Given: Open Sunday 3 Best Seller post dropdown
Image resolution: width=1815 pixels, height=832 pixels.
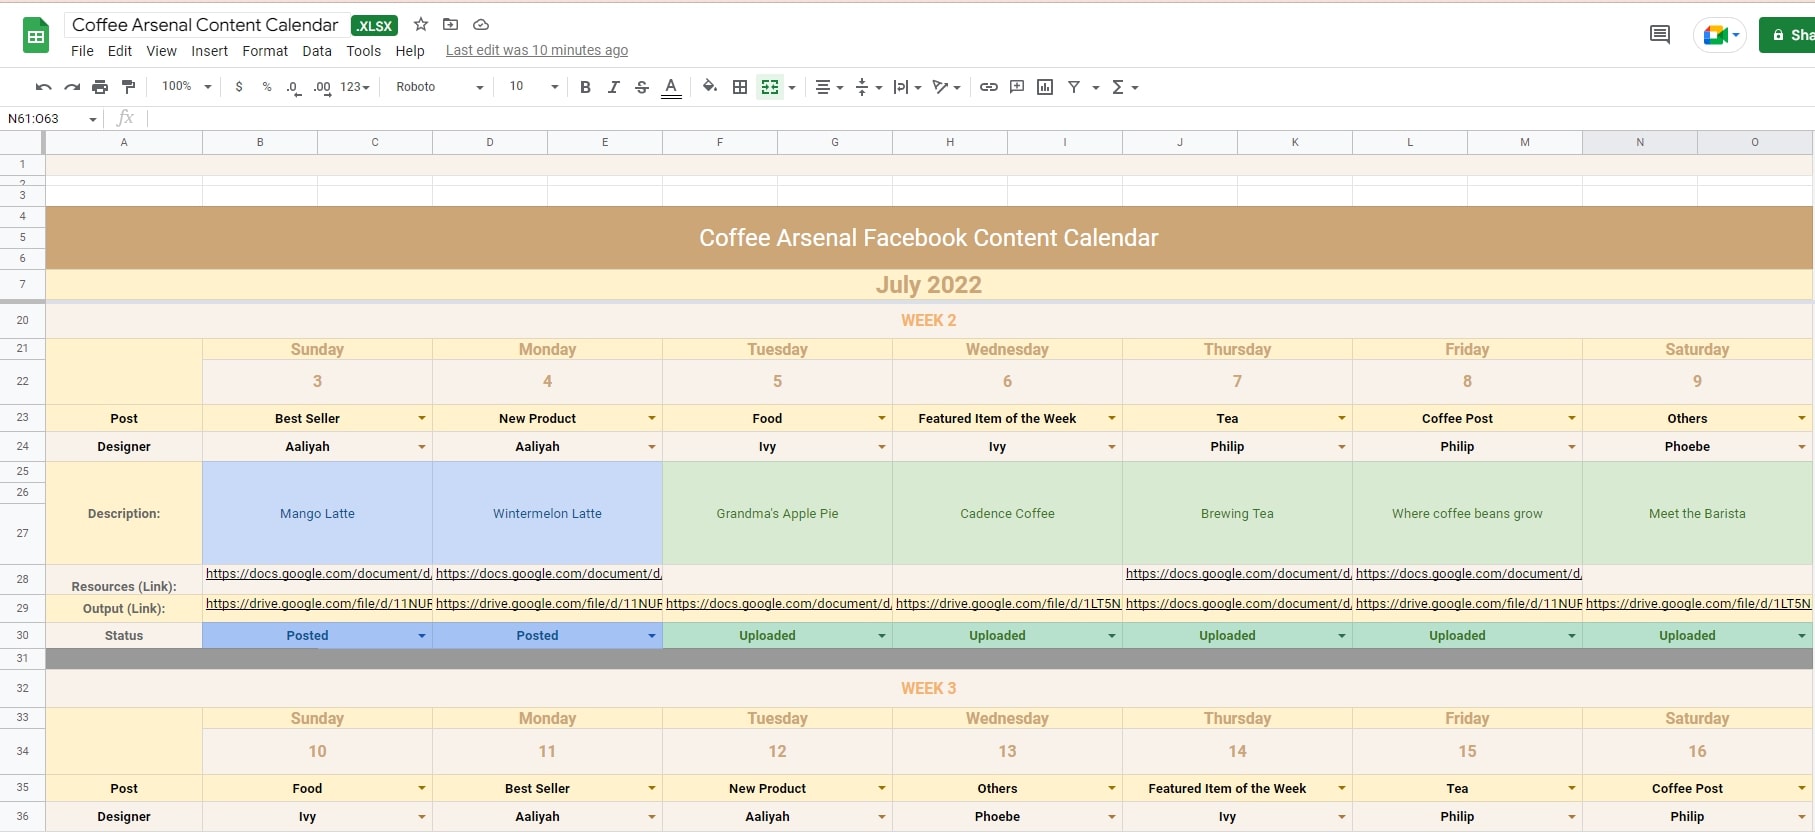Looking at the screenshot, I should 422,418.
